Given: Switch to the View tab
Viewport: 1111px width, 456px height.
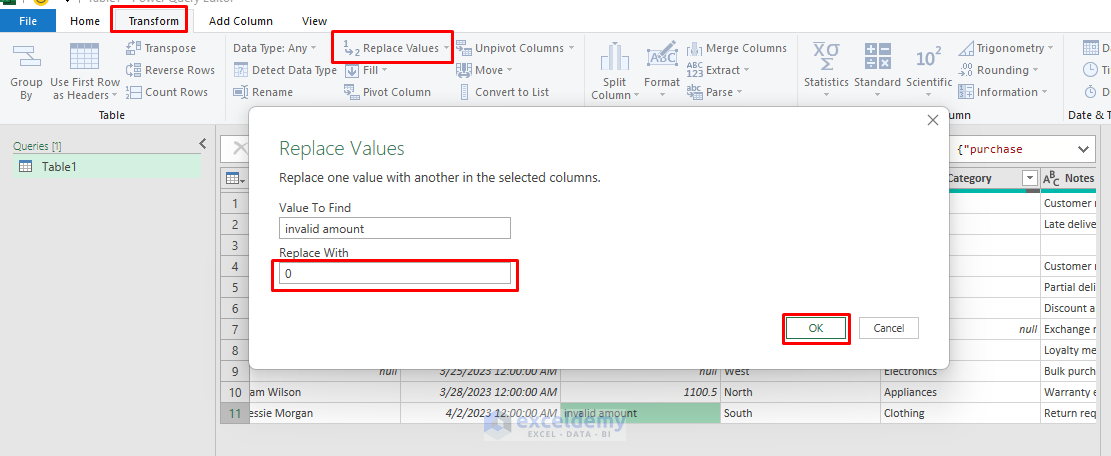Looking at the screenshot, I should pyautogui.click(x=315, y=21).
